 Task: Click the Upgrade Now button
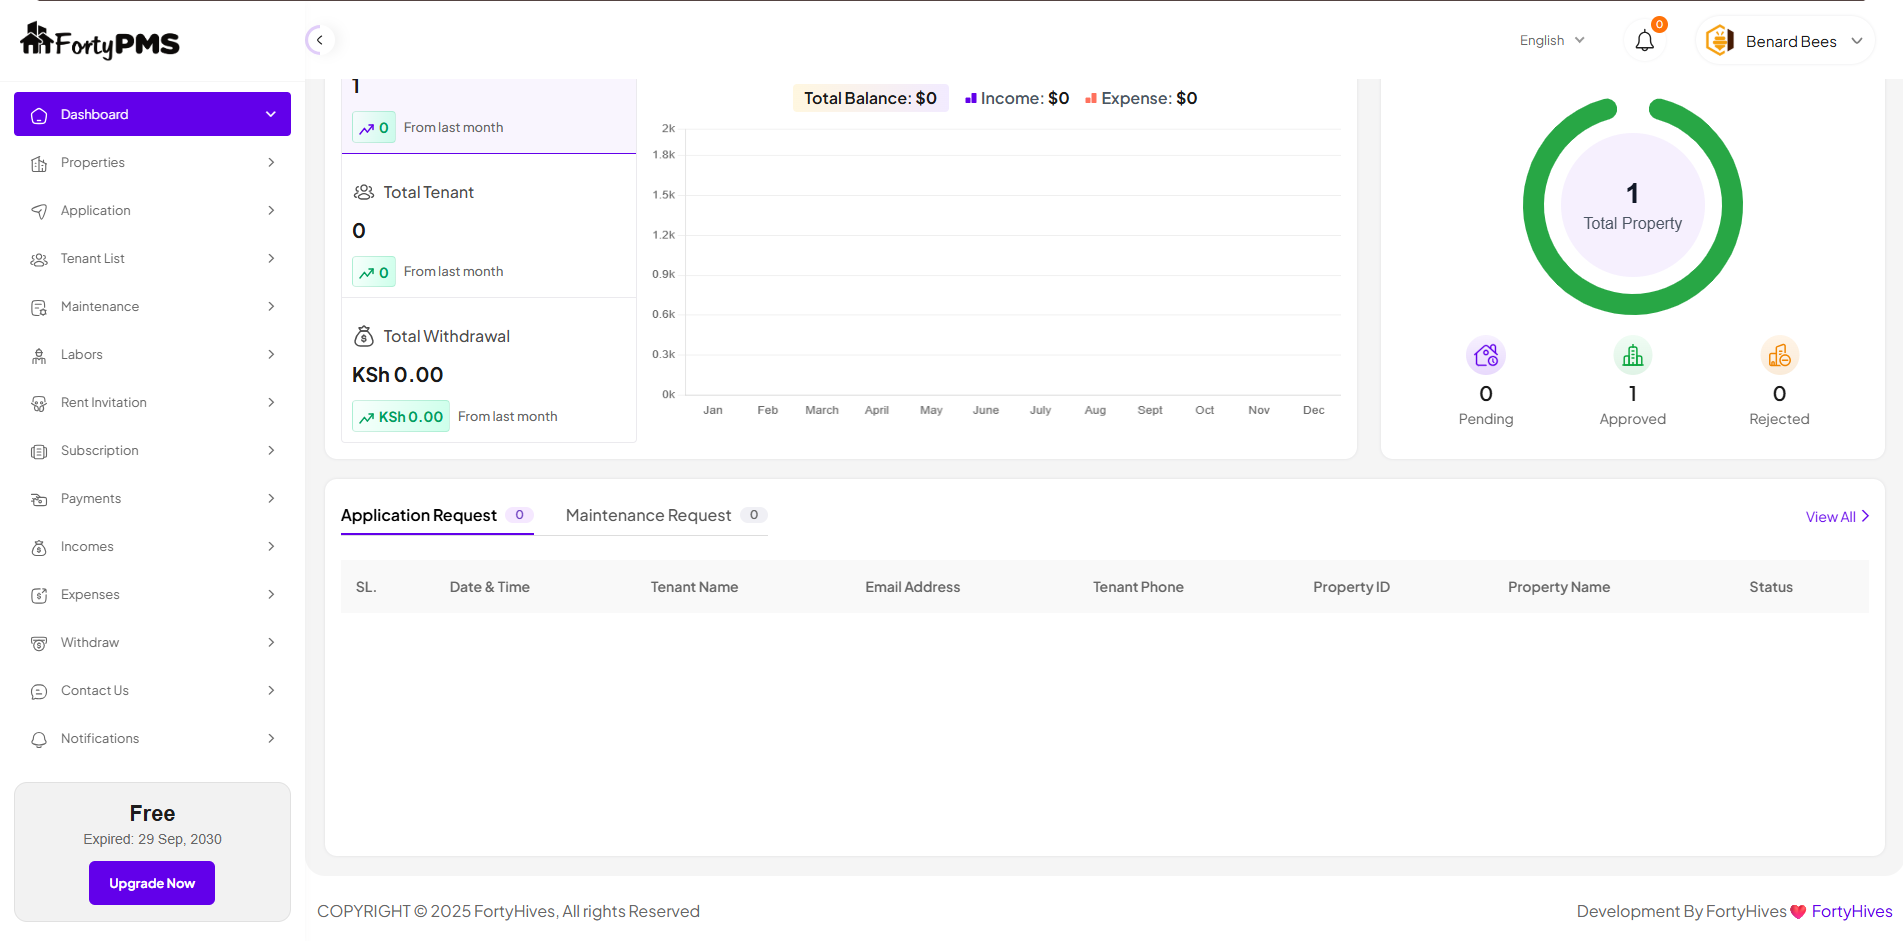[x=152, y=883]
